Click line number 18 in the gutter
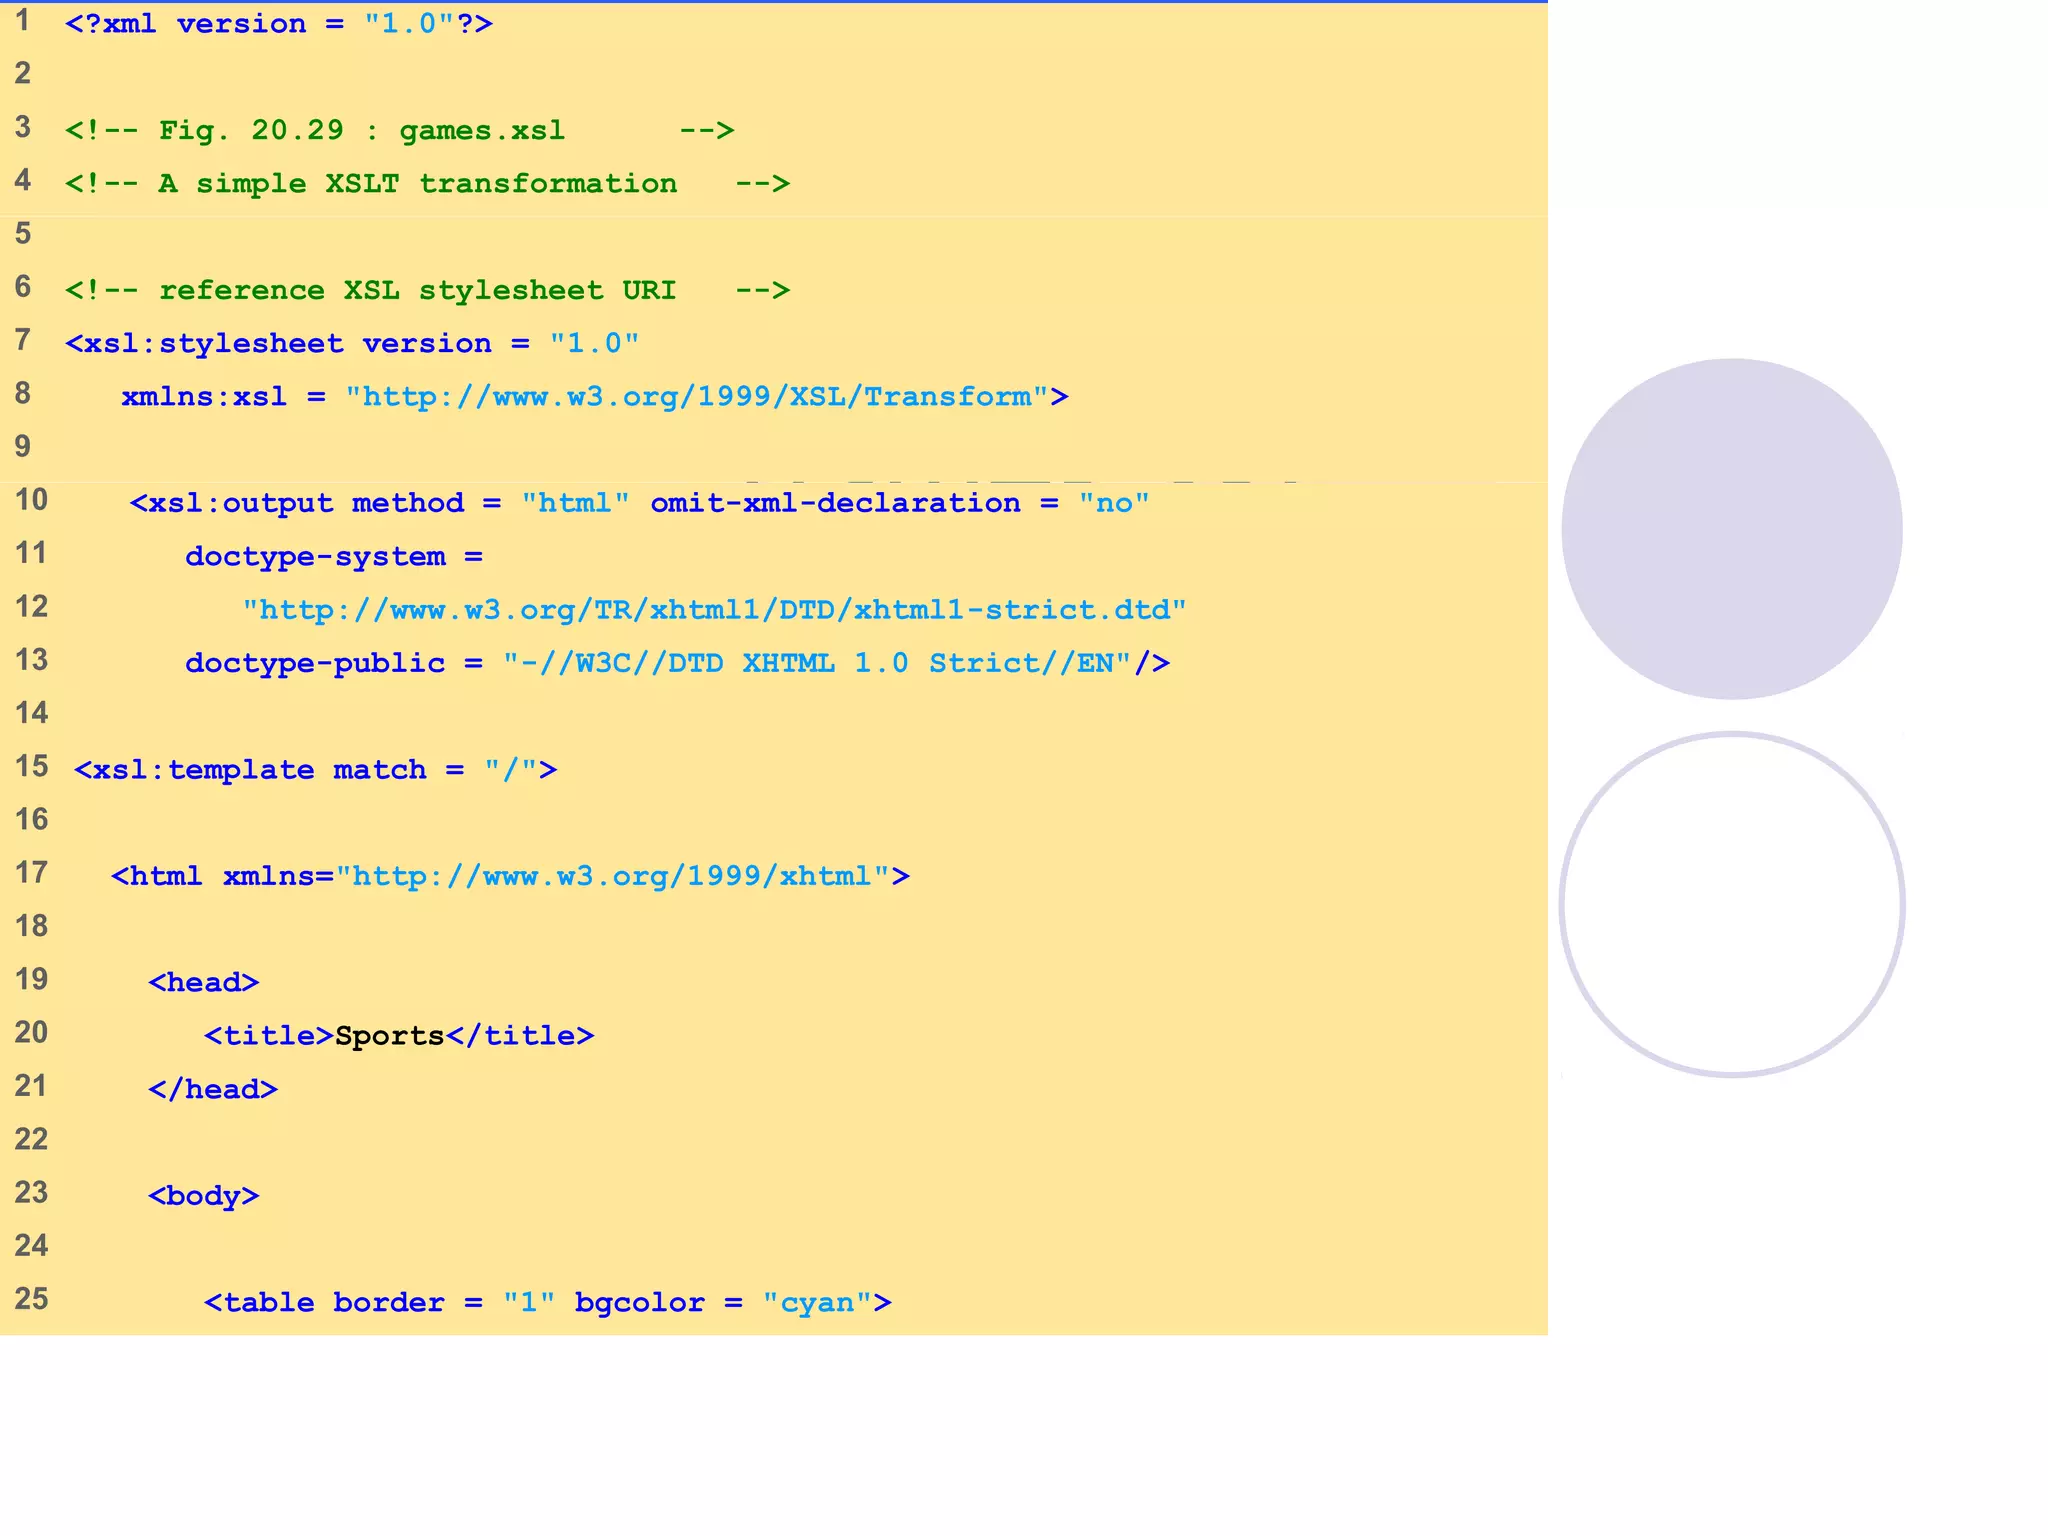 (x=31, y=926)
